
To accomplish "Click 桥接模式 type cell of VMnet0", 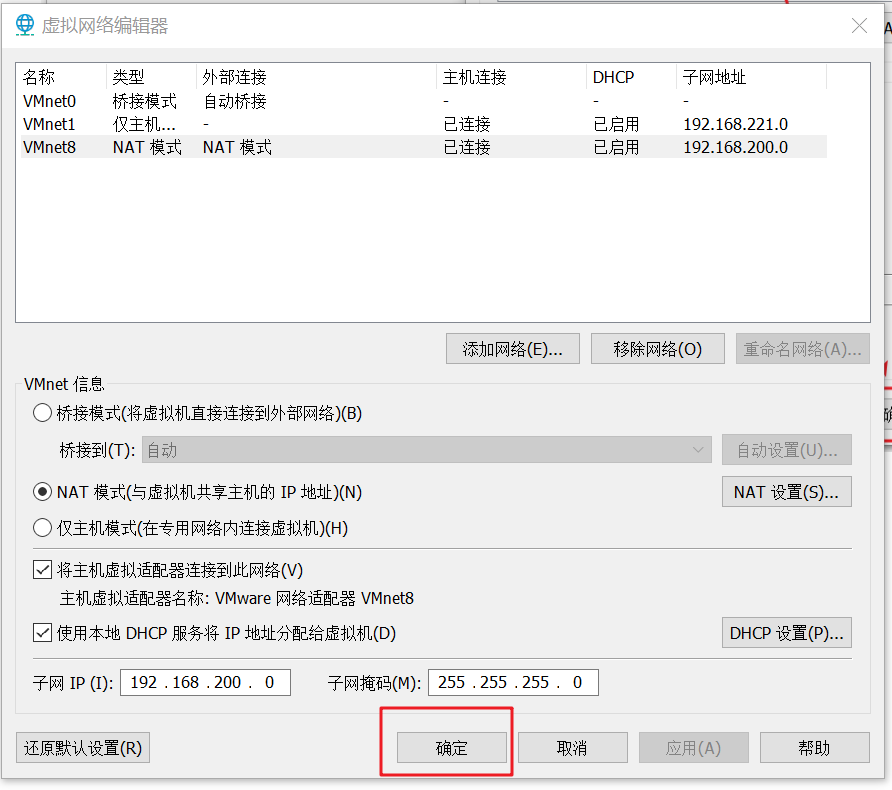I will [144, 101].
